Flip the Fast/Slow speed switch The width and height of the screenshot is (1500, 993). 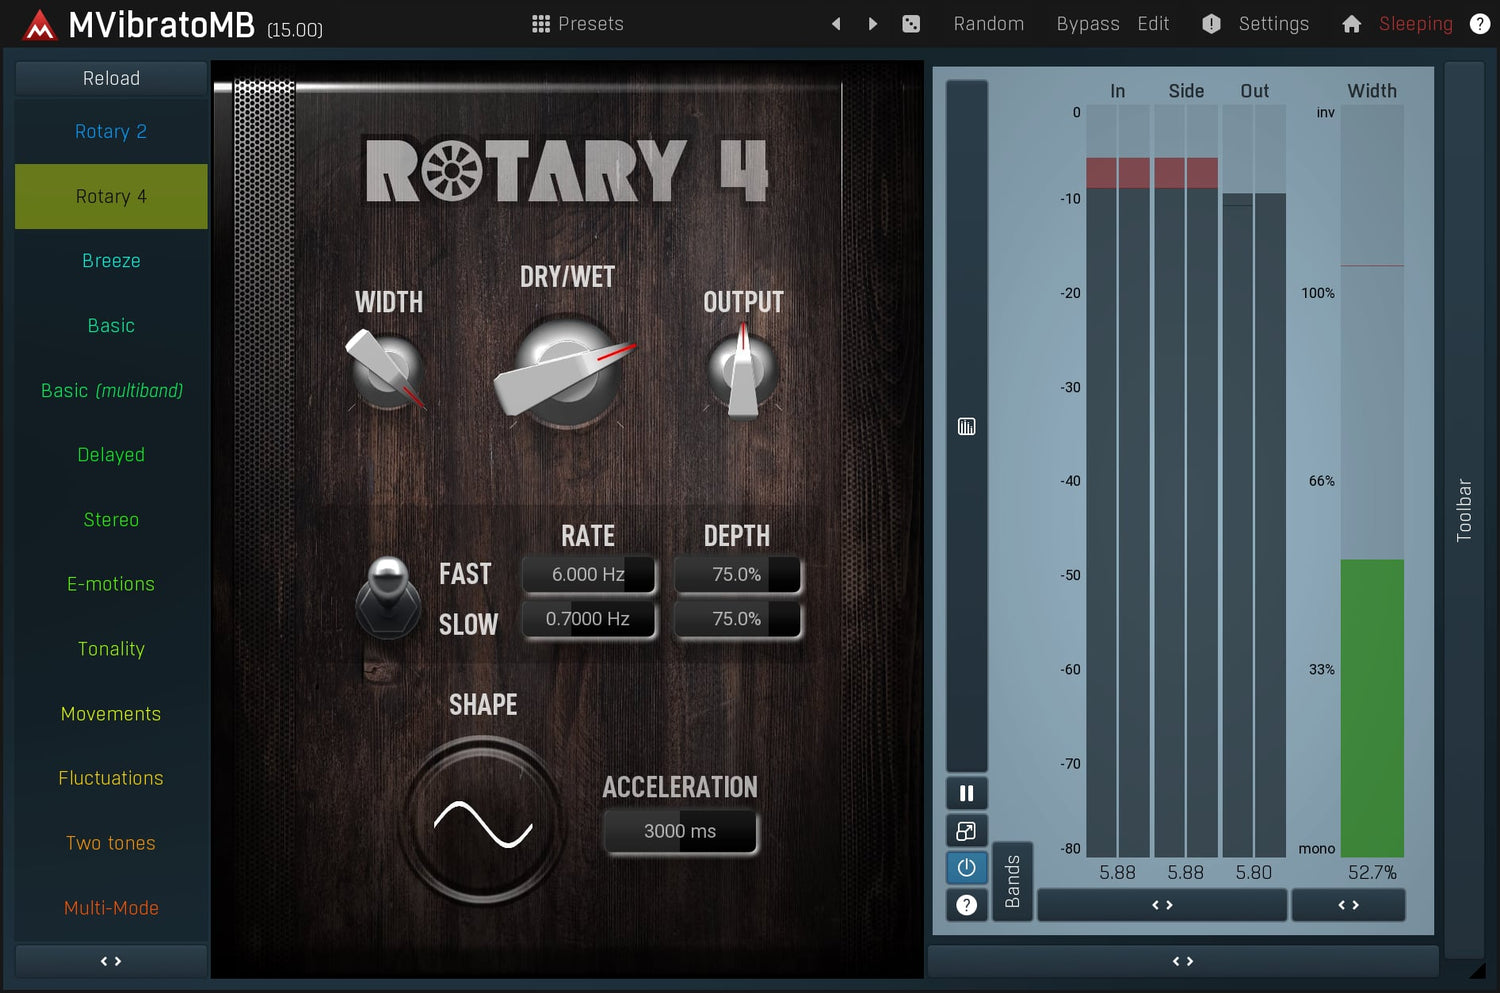click(x=388, y=597)
